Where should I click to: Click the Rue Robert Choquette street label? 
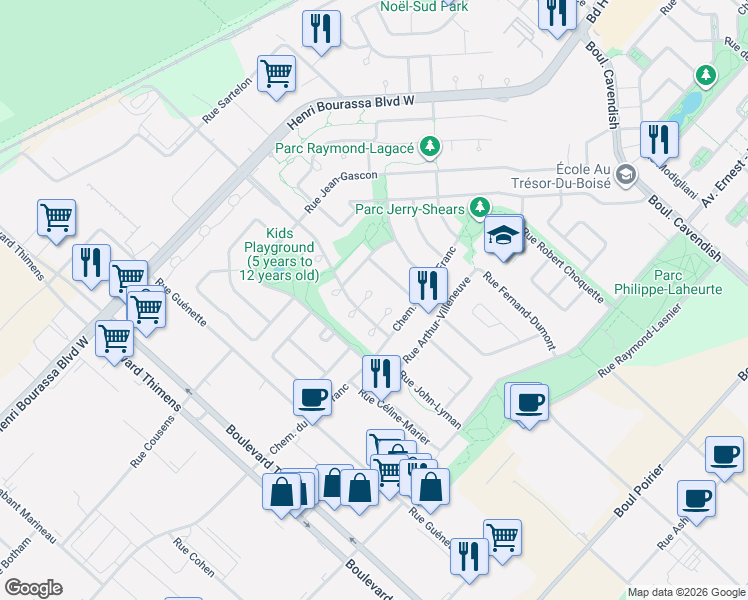(x=564, y=265)
